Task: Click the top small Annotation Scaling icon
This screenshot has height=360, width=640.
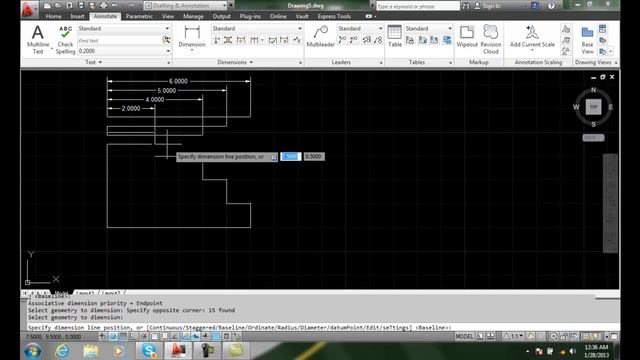Action: (x=566, y=29)
